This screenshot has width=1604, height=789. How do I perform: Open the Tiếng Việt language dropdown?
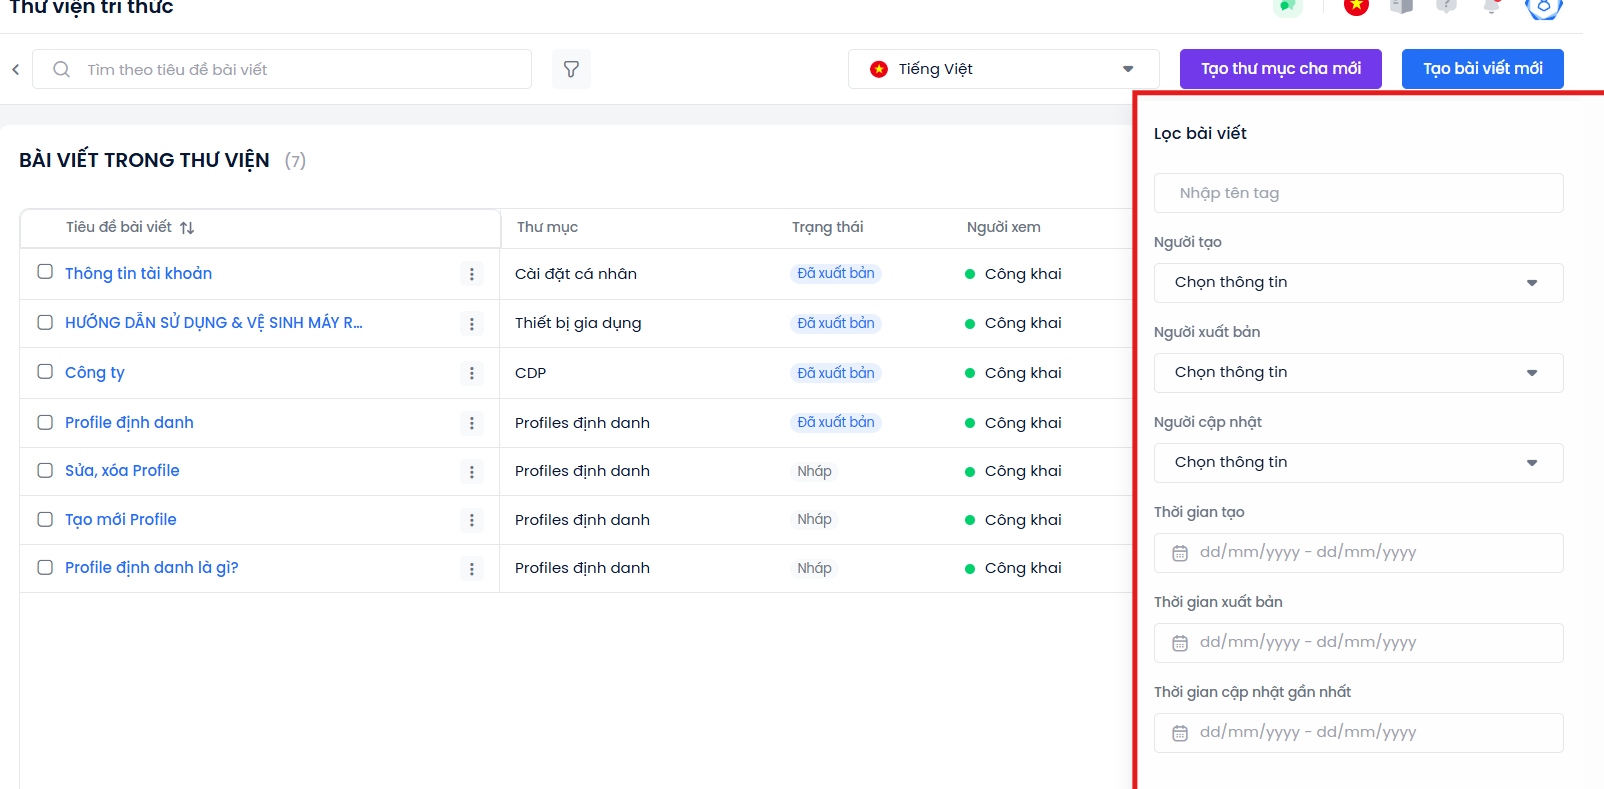point(1003,69)
